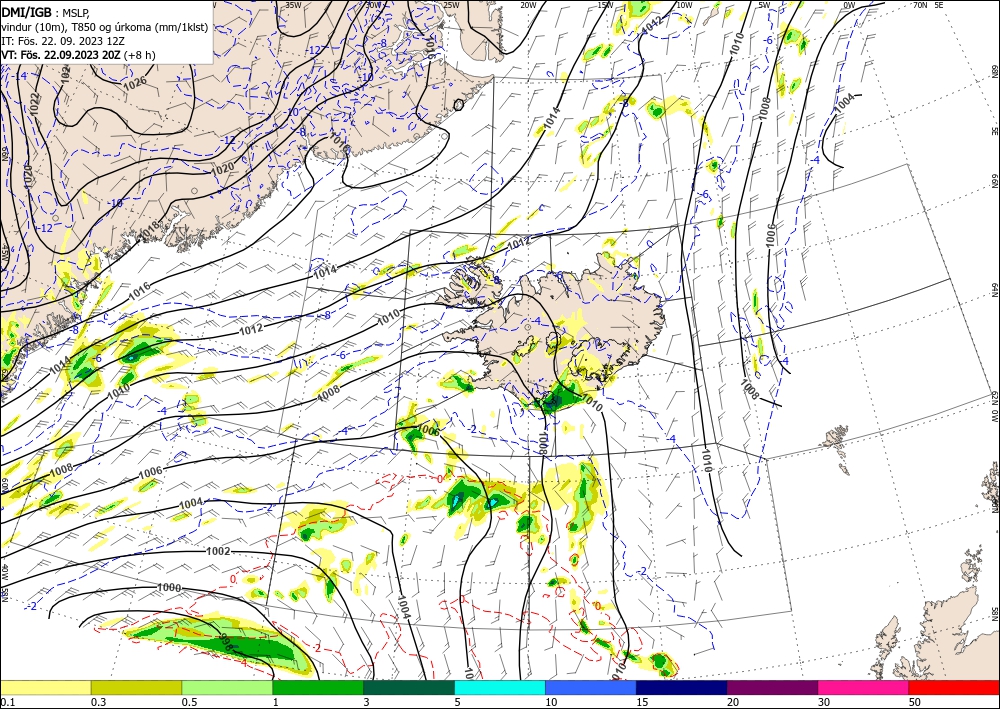Click the '5W' longitude label

click(x=764, y=5)
